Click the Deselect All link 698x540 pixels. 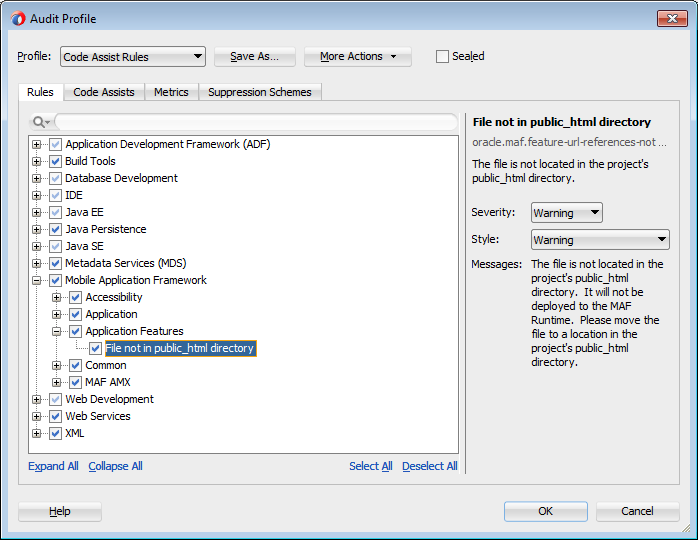[430, 466]
